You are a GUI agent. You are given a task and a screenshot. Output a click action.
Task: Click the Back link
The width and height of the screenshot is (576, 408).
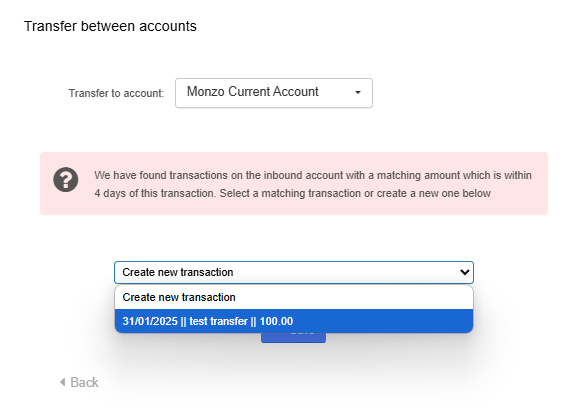pos(79,382)
